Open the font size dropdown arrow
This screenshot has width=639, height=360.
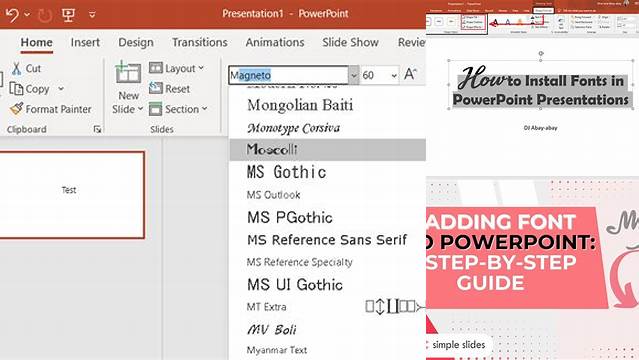coord(394,75)
